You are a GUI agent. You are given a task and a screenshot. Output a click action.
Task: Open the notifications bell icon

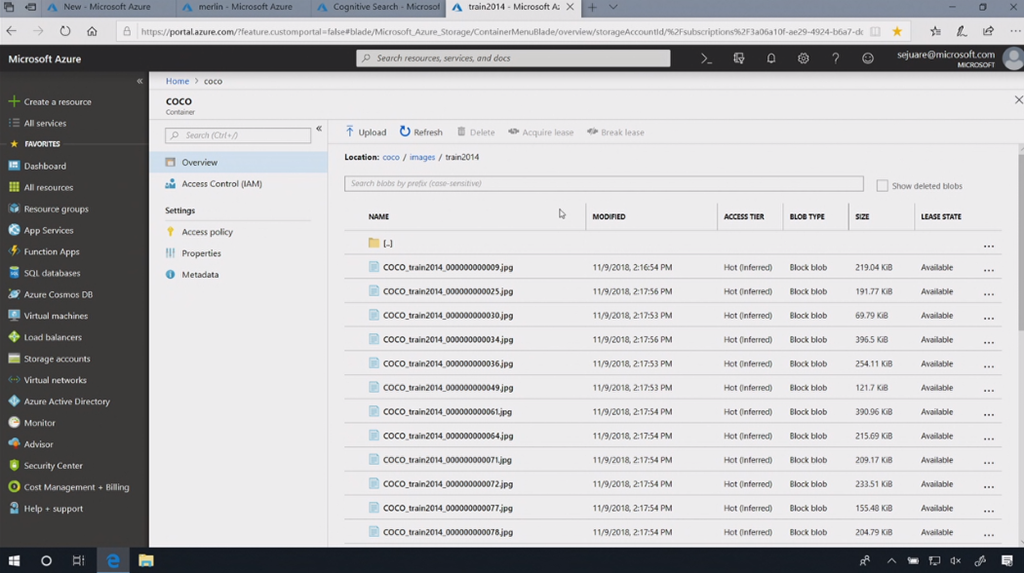tap(771, 59)
